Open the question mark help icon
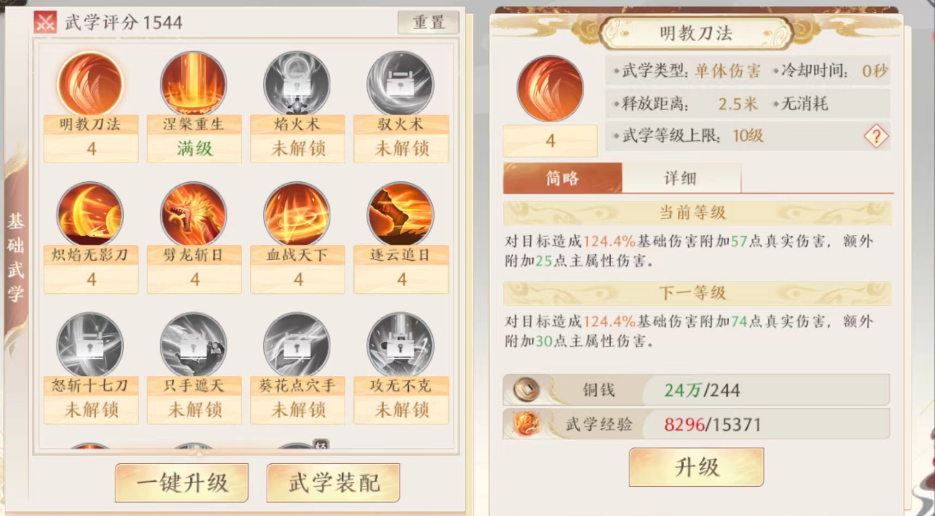 [876, 137]
